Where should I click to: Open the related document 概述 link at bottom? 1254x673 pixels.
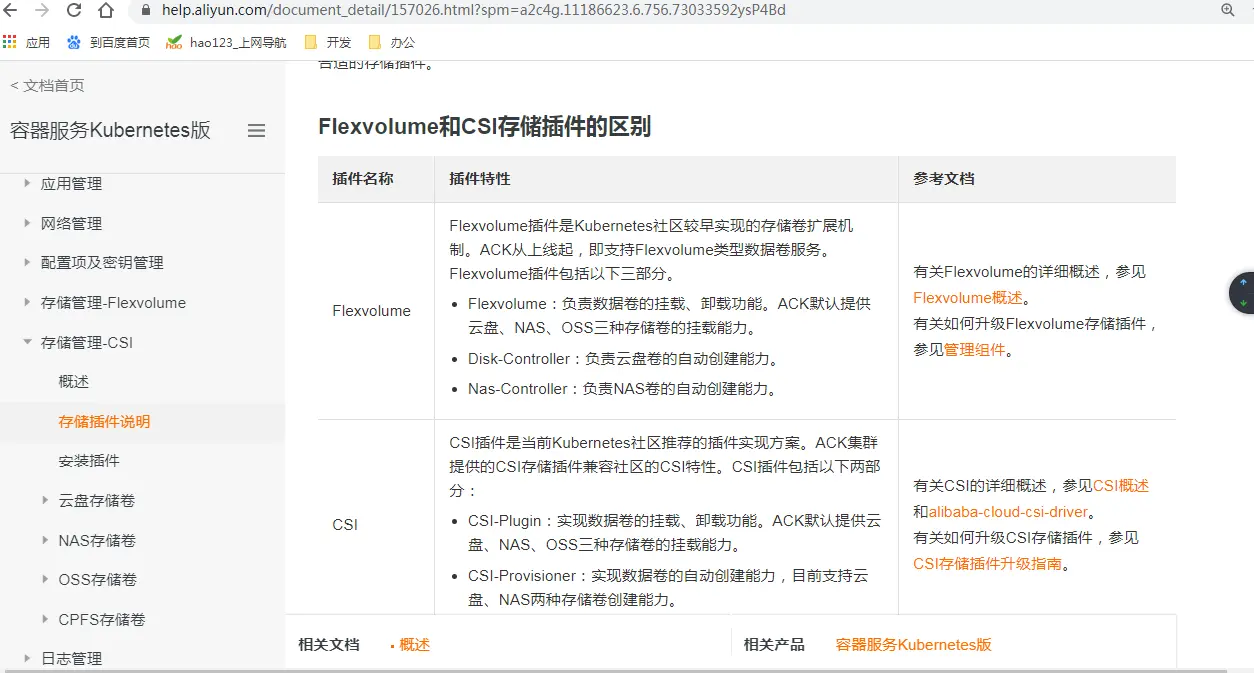pos(414,645)
